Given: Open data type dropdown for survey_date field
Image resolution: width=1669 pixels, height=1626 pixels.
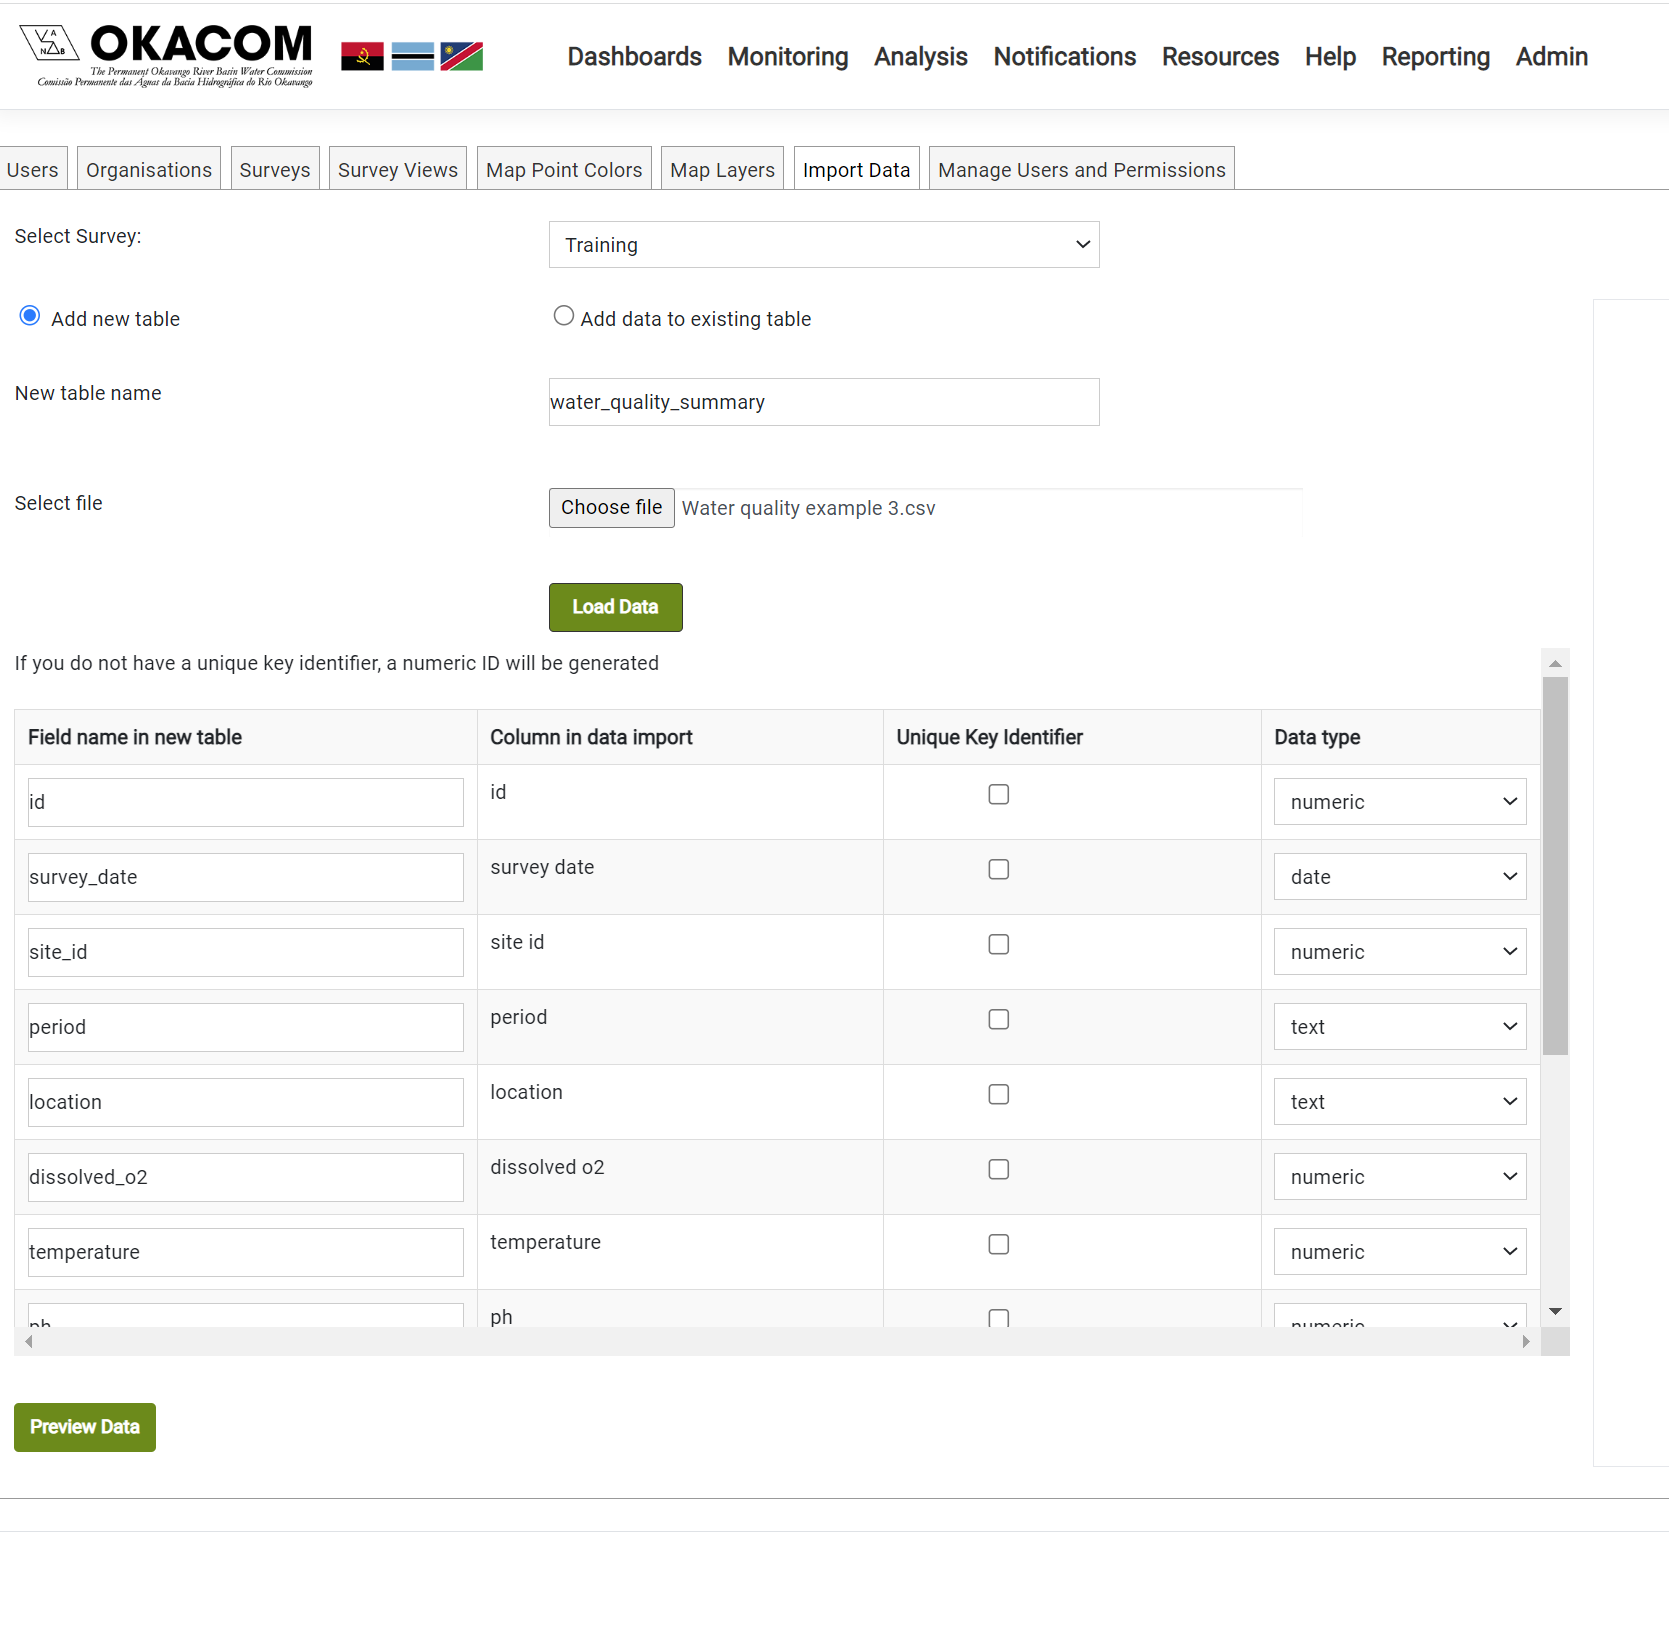Looking at the screenshot, I should 1400,877.
